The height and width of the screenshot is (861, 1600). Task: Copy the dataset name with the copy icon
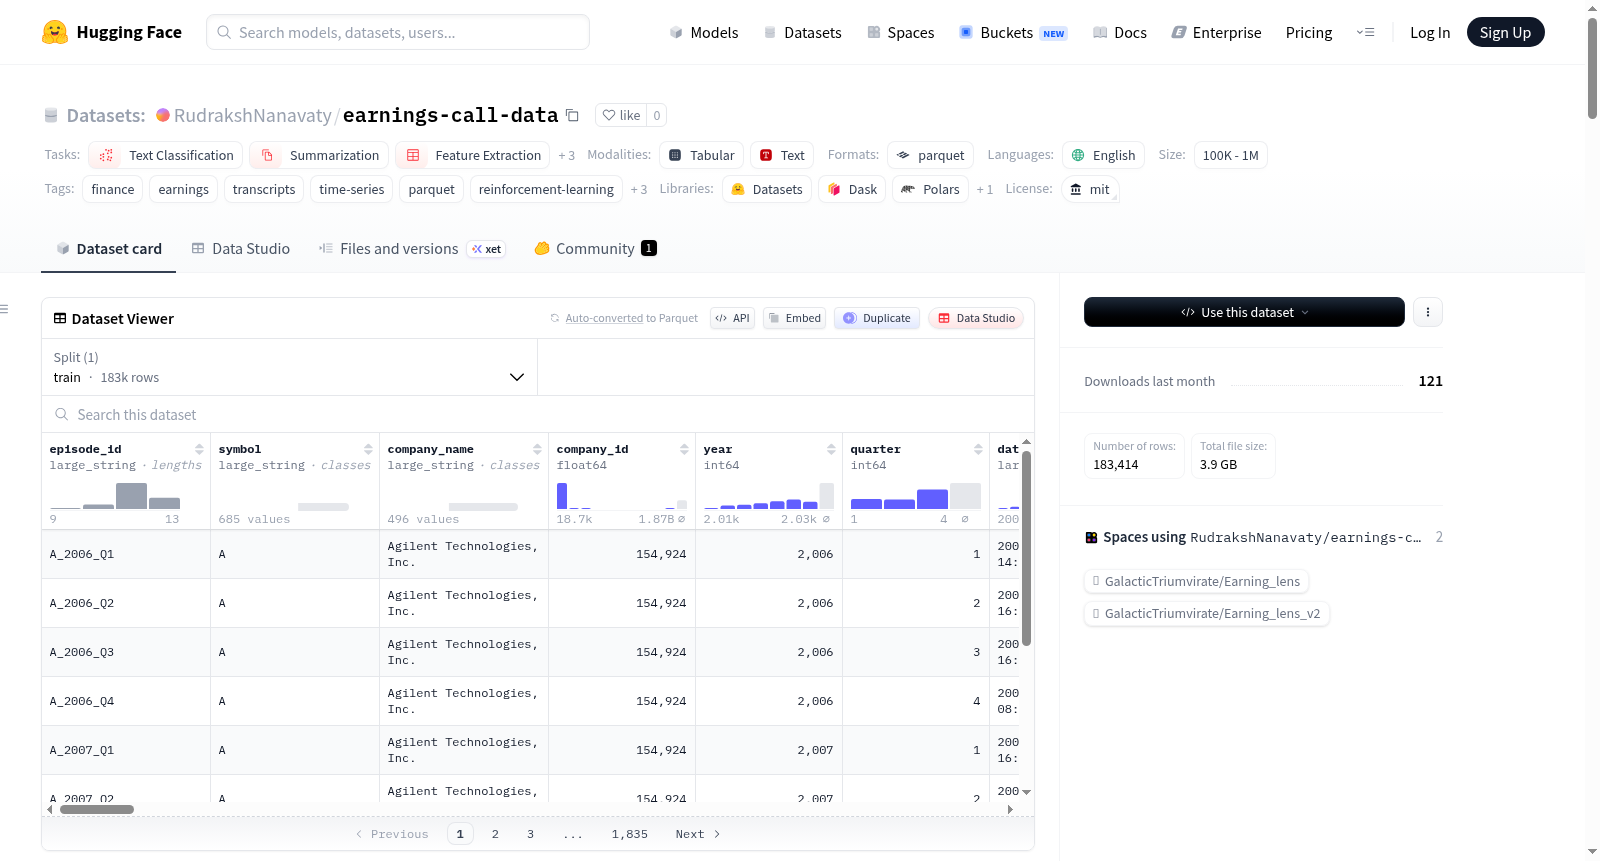pyautogui.click(x=572, y=115)
